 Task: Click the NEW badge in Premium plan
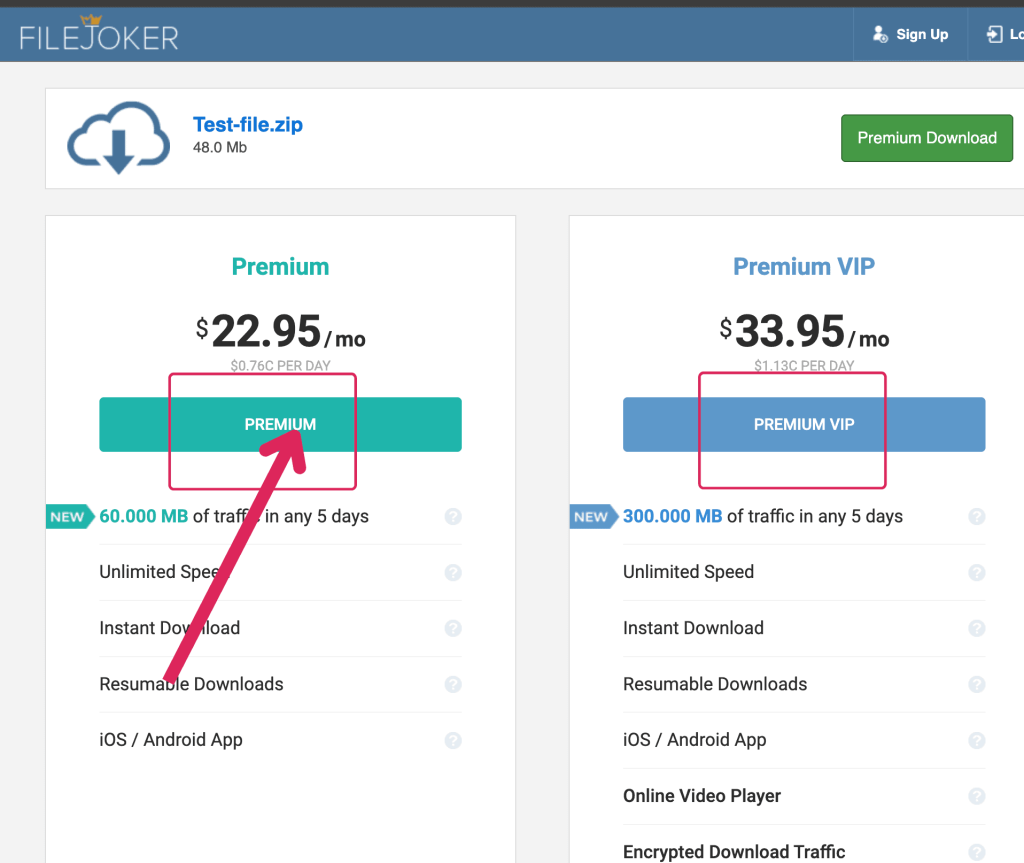pos(69,517)
